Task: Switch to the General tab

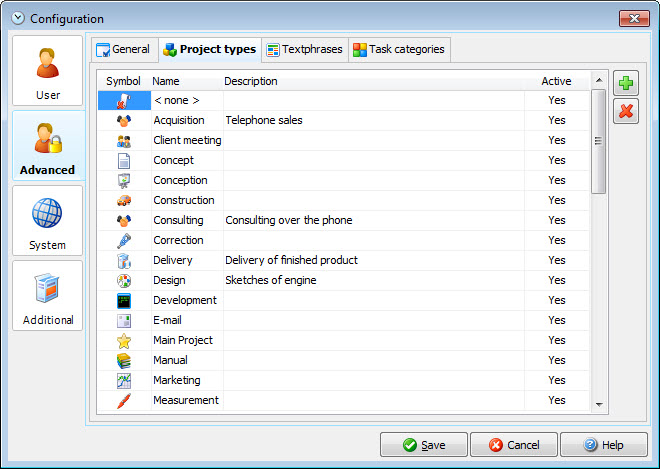Action: 125,50
